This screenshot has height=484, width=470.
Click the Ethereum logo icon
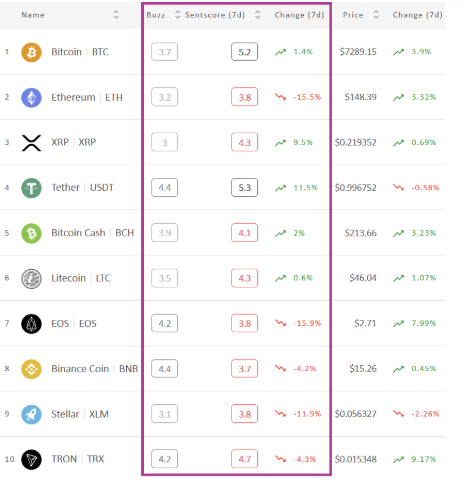pos(31,98)
